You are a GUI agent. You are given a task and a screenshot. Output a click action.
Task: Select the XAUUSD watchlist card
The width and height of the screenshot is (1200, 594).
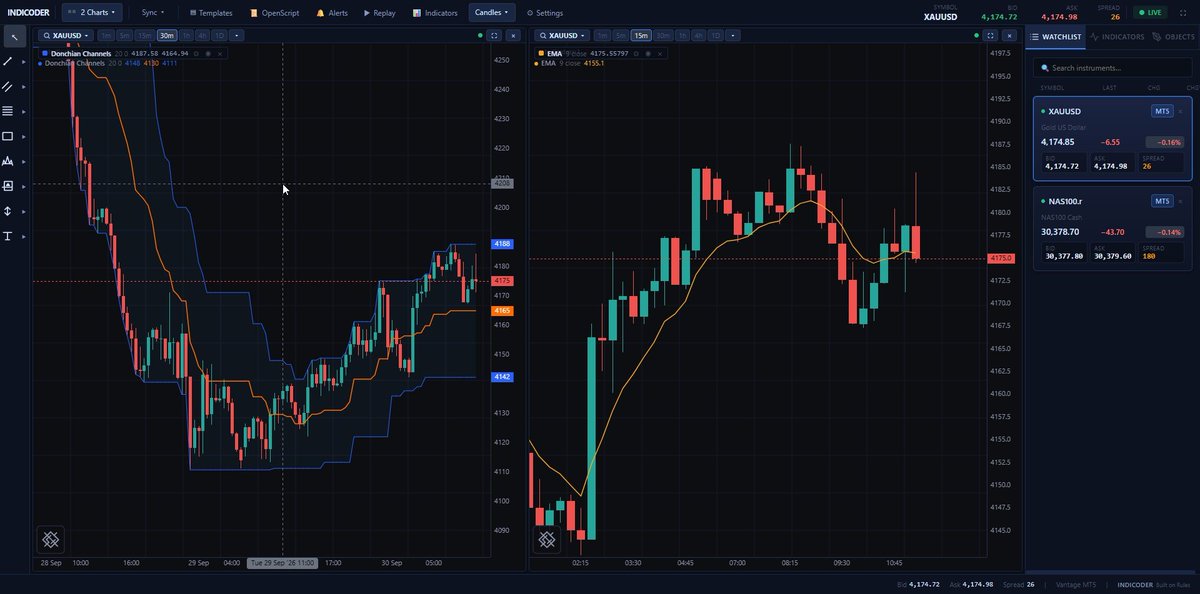tap(1112, 138)
